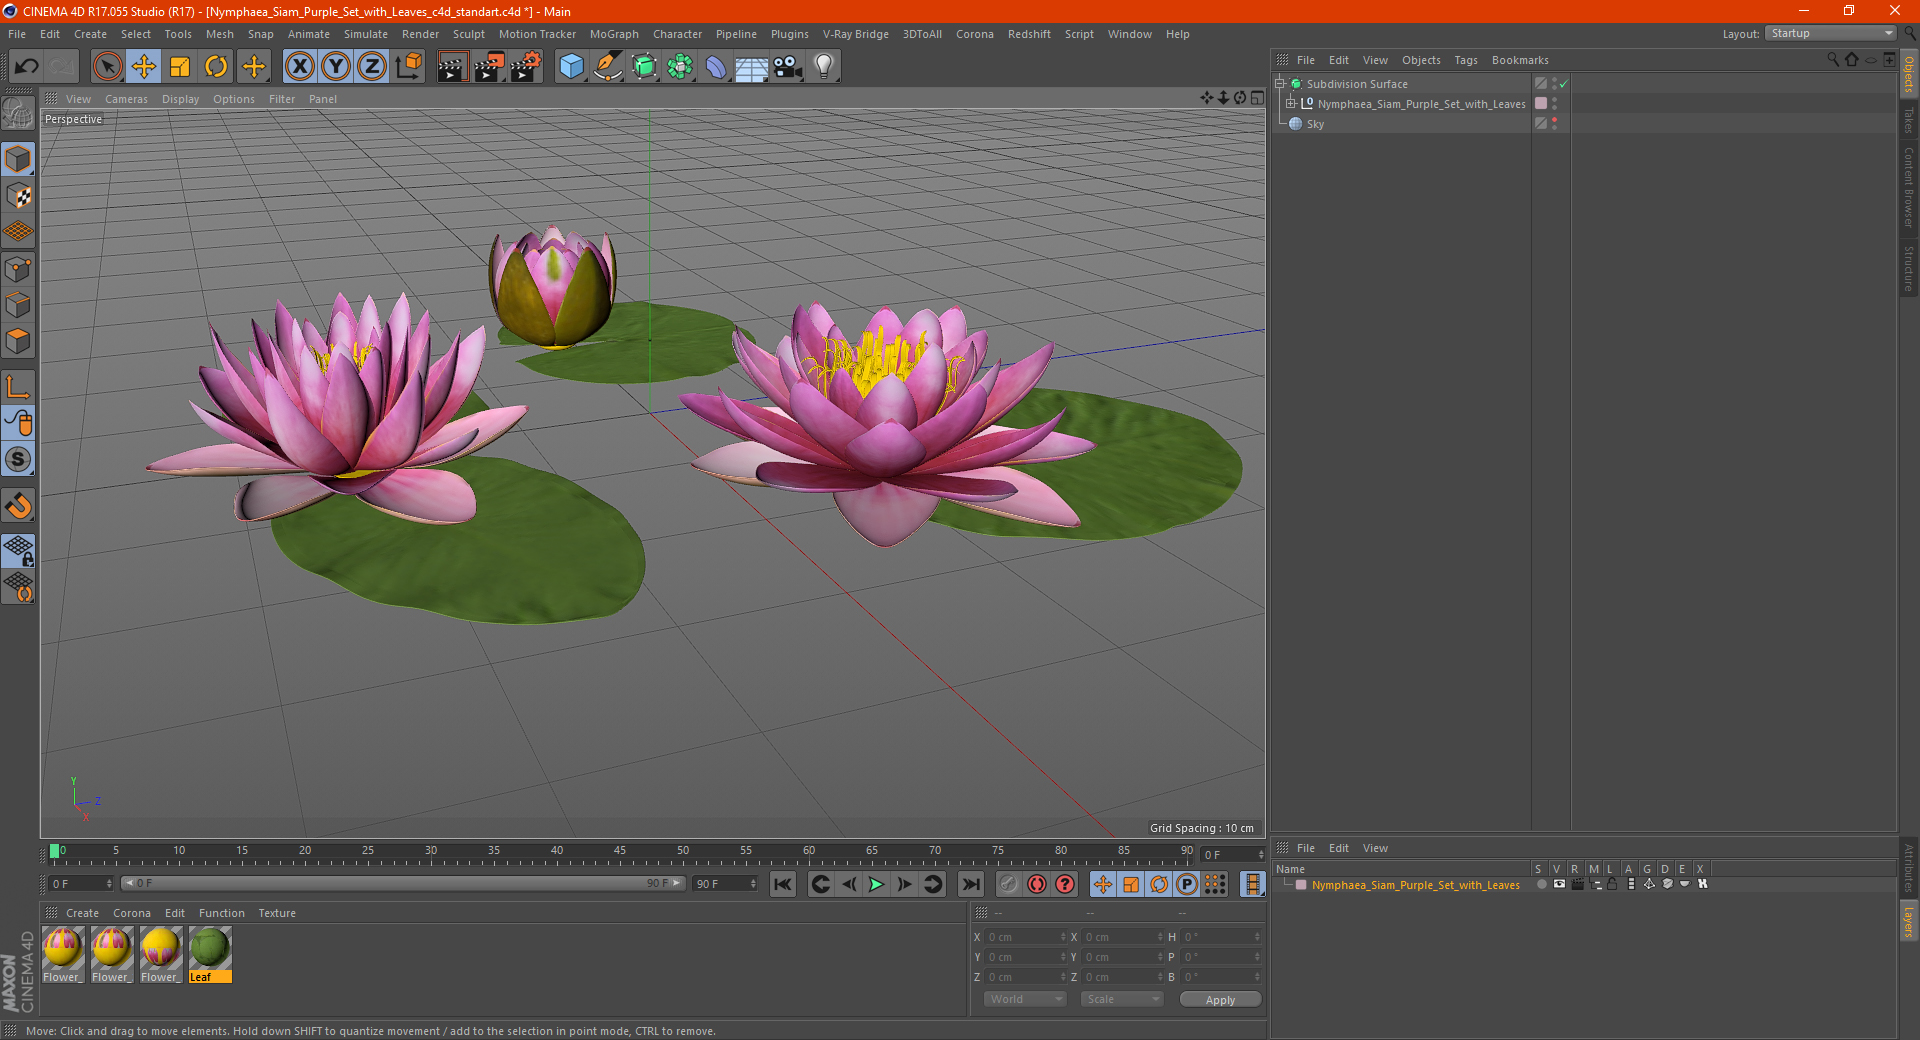Viewport: 1920px width, 1040px height.
Task: Select the Leaf material swatch
Action: pyautogui.click(x=210, y=955)
